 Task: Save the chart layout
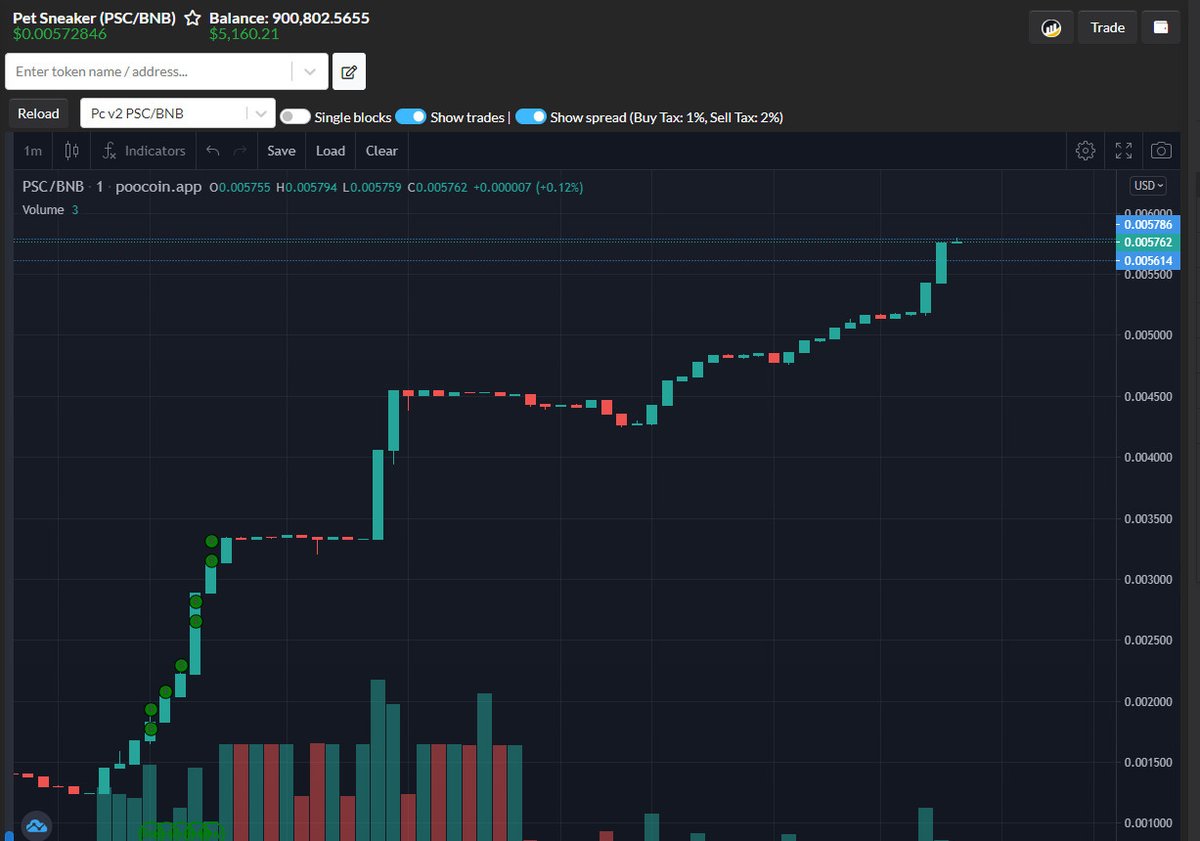(281, 151)
